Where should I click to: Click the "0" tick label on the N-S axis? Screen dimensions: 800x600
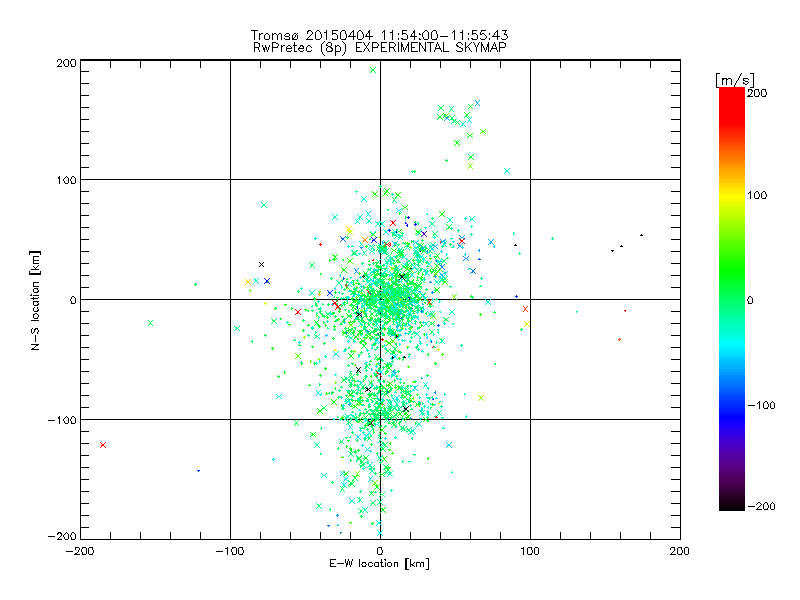[x=72, y=300]
